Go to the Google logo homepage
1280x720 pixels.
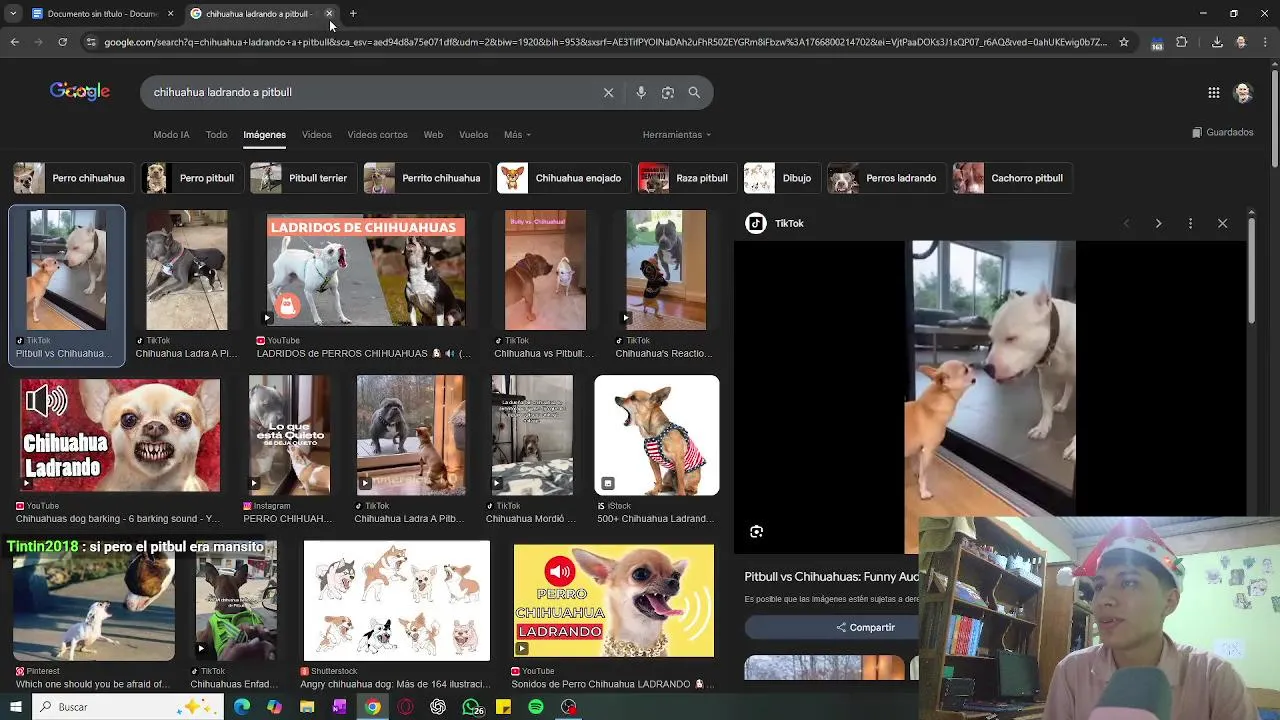(80, 91)
